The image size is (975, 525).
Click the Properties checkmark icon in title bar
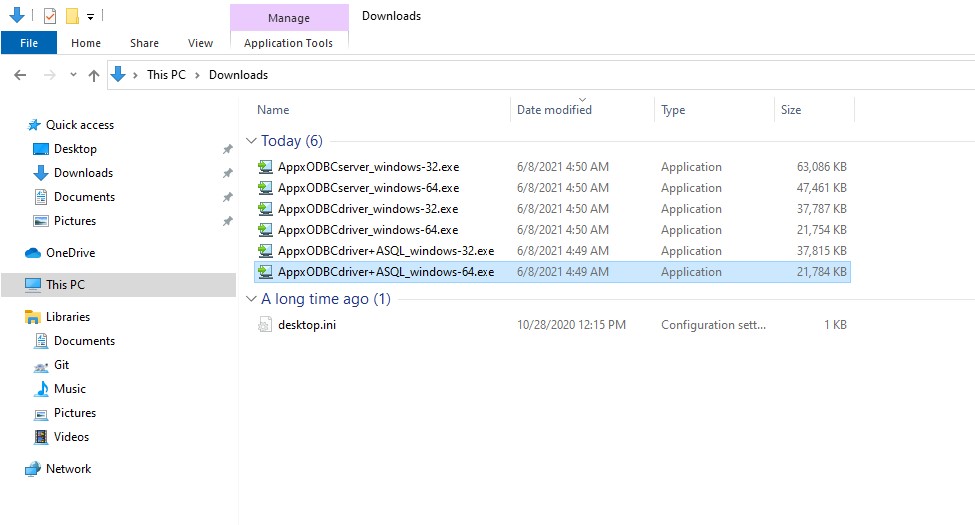pyautogui.click(x=50, y=16)
